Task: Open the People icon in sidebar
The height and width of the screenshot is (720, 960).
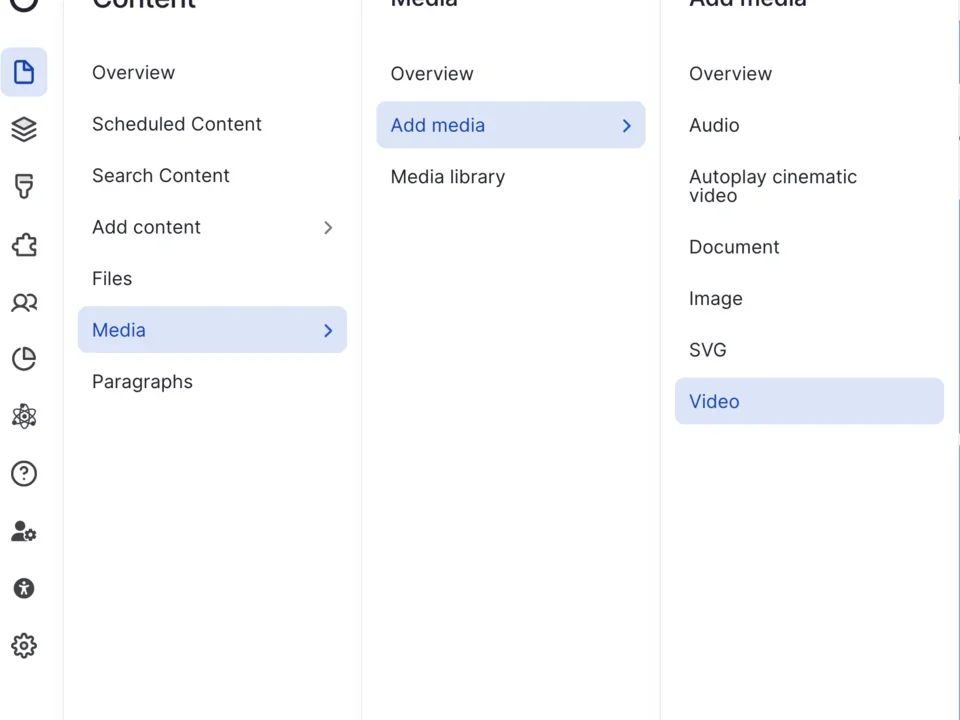Action: [x=24, y=302]
